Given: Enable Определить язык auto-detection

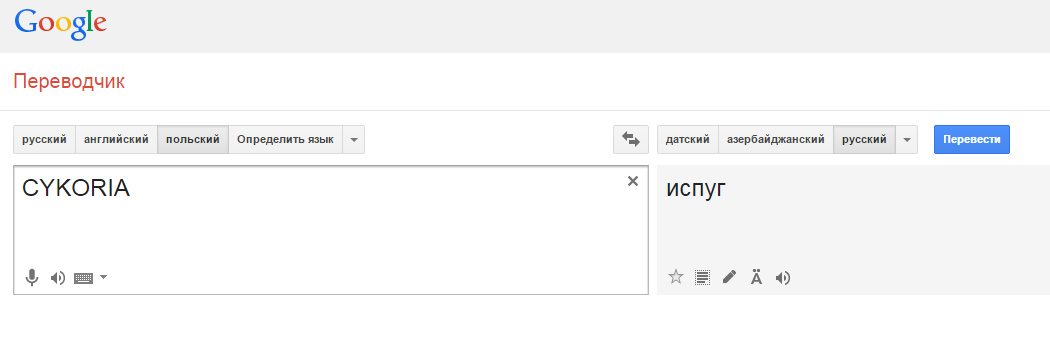Looking at the screenshot, I should pos(285,140).
